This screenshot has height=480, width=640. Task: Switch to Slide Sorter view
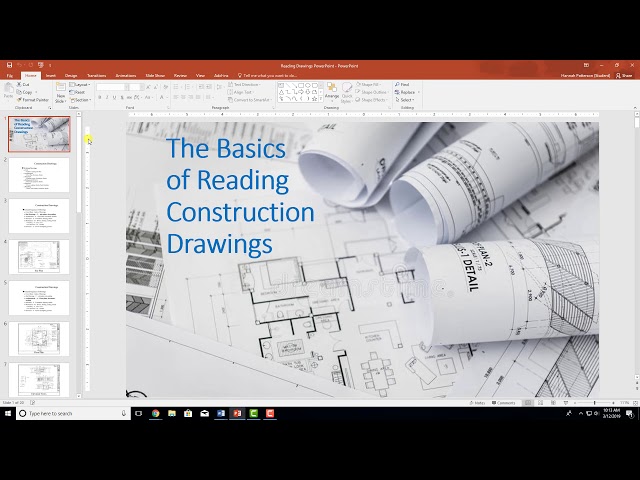(x=540, y=403)
